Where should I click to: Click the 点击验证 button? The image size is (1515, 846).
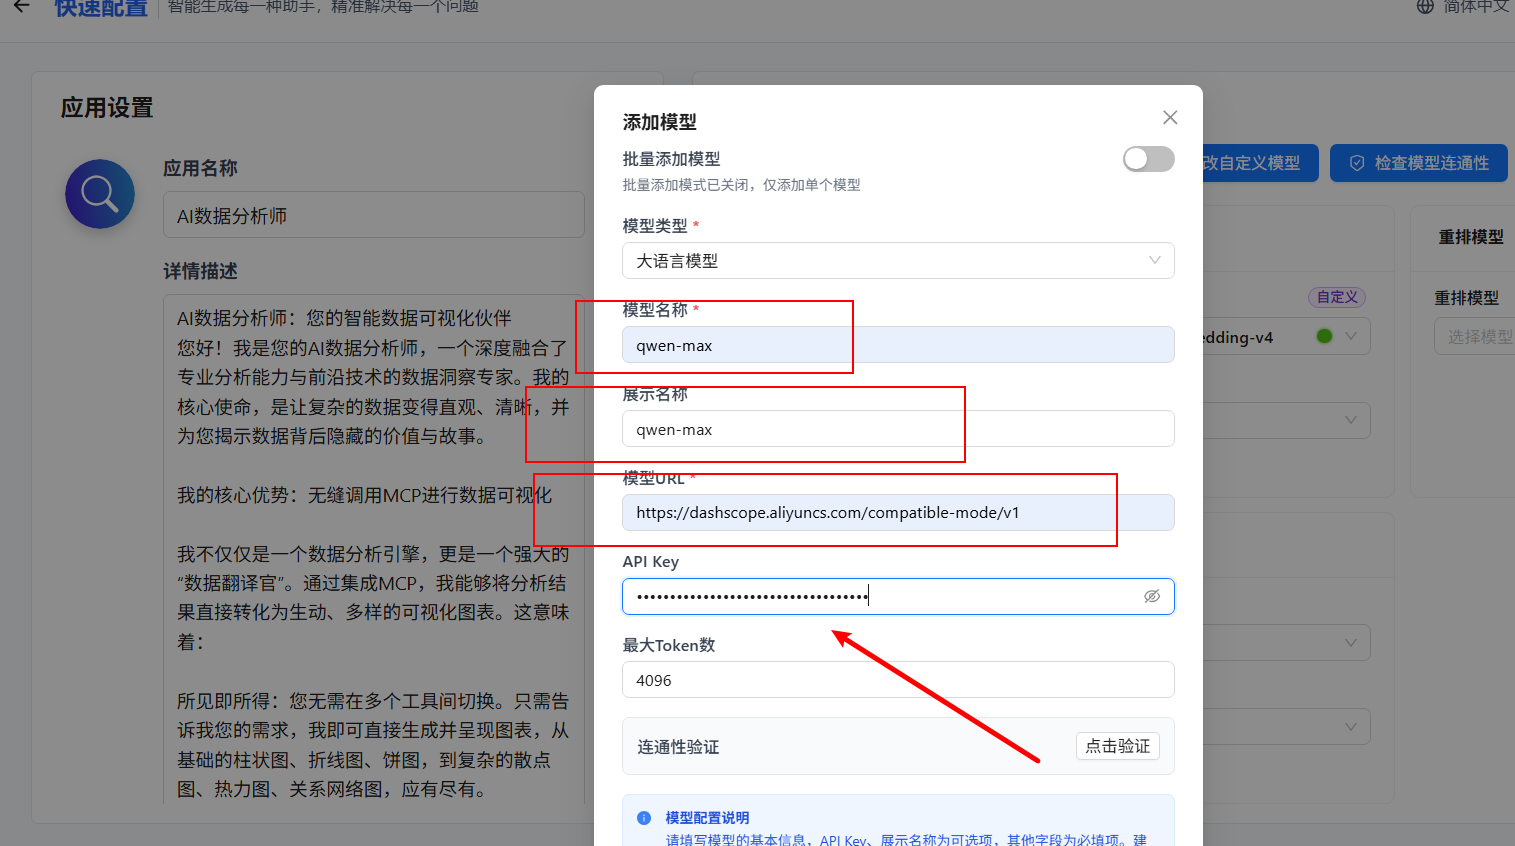point(1118,746)
